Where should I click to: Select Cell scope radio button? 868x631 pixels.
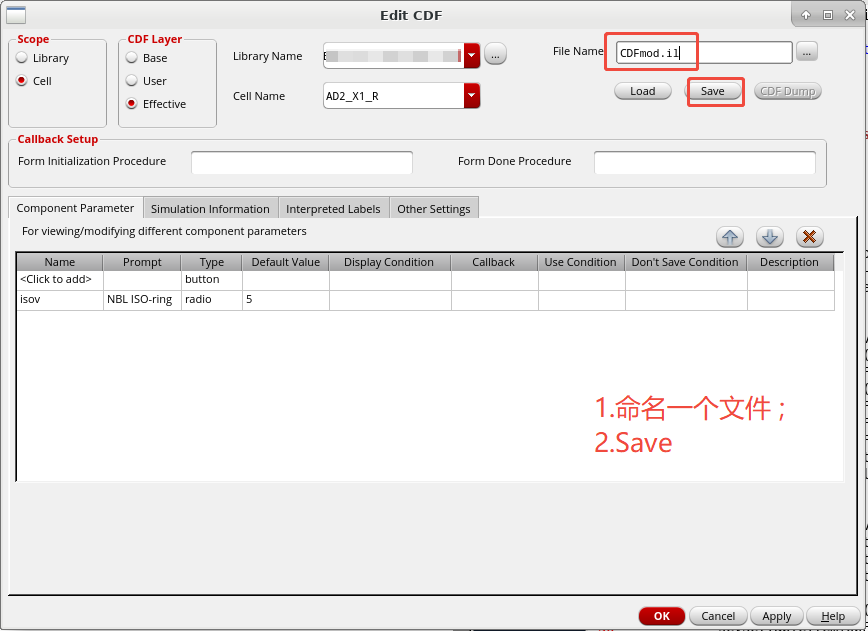tap(22, 81)
